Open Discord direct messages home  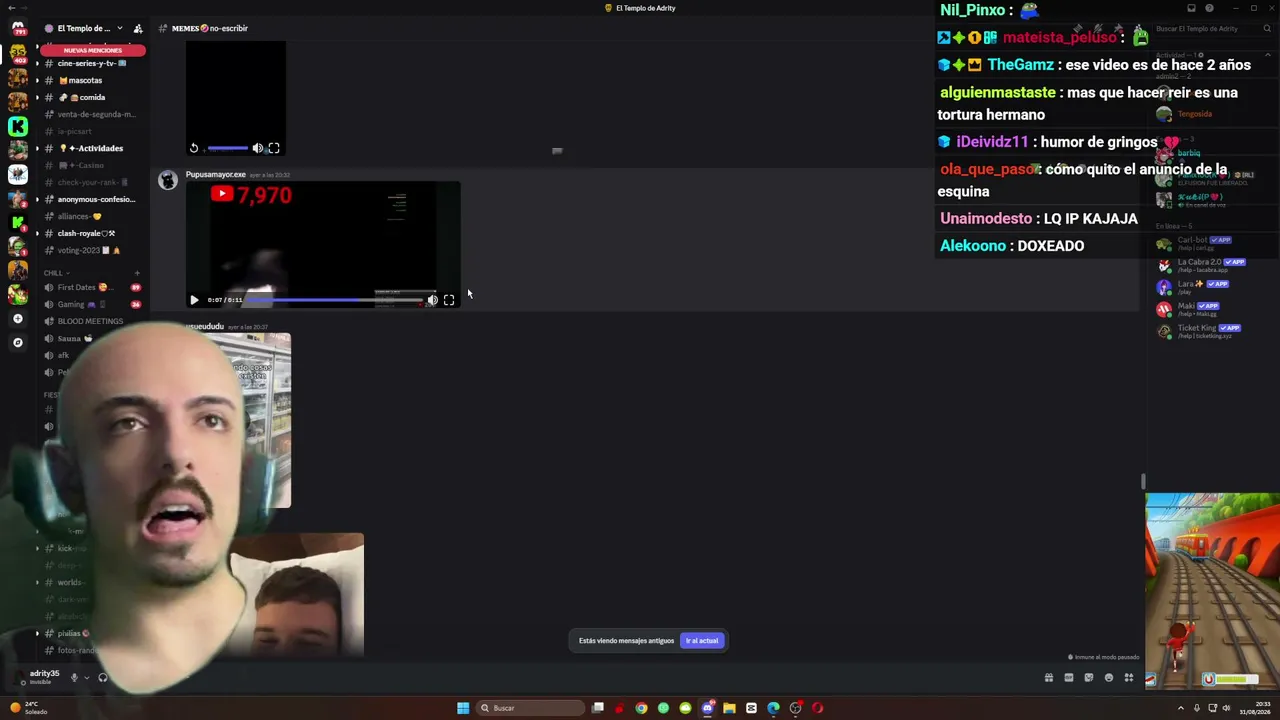[17, 28]
